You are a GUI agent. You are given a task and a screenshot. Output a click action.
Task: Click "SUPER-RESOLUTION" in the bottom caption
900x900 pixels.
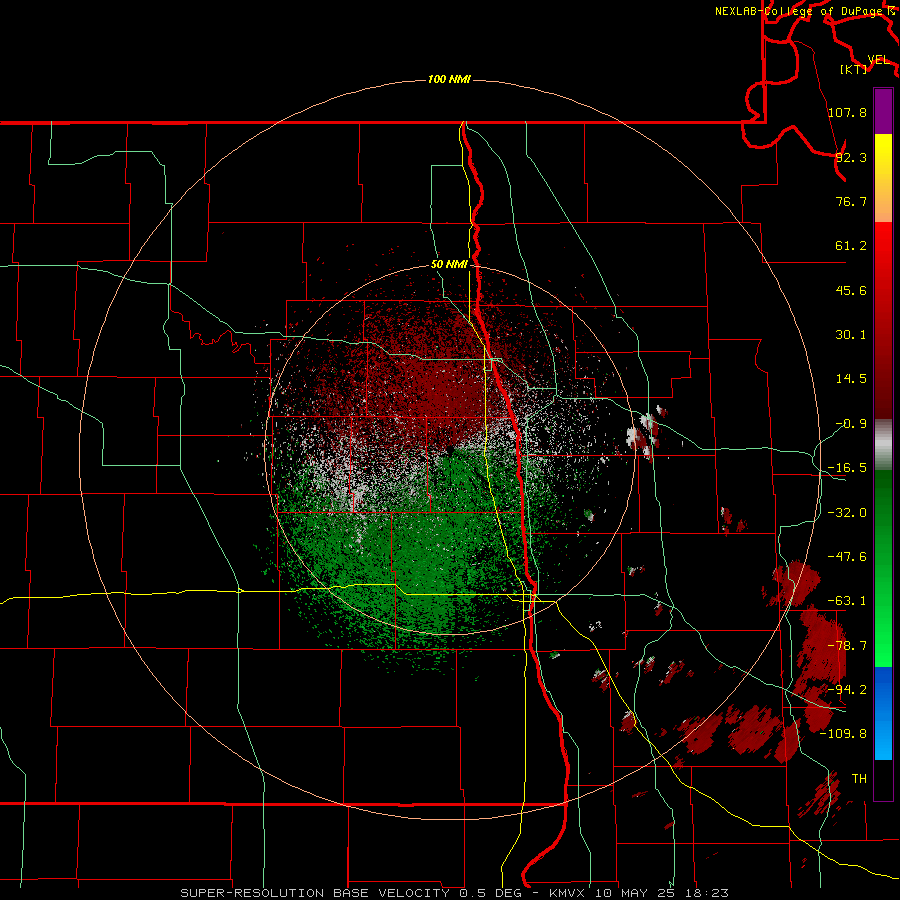point(252,893)
